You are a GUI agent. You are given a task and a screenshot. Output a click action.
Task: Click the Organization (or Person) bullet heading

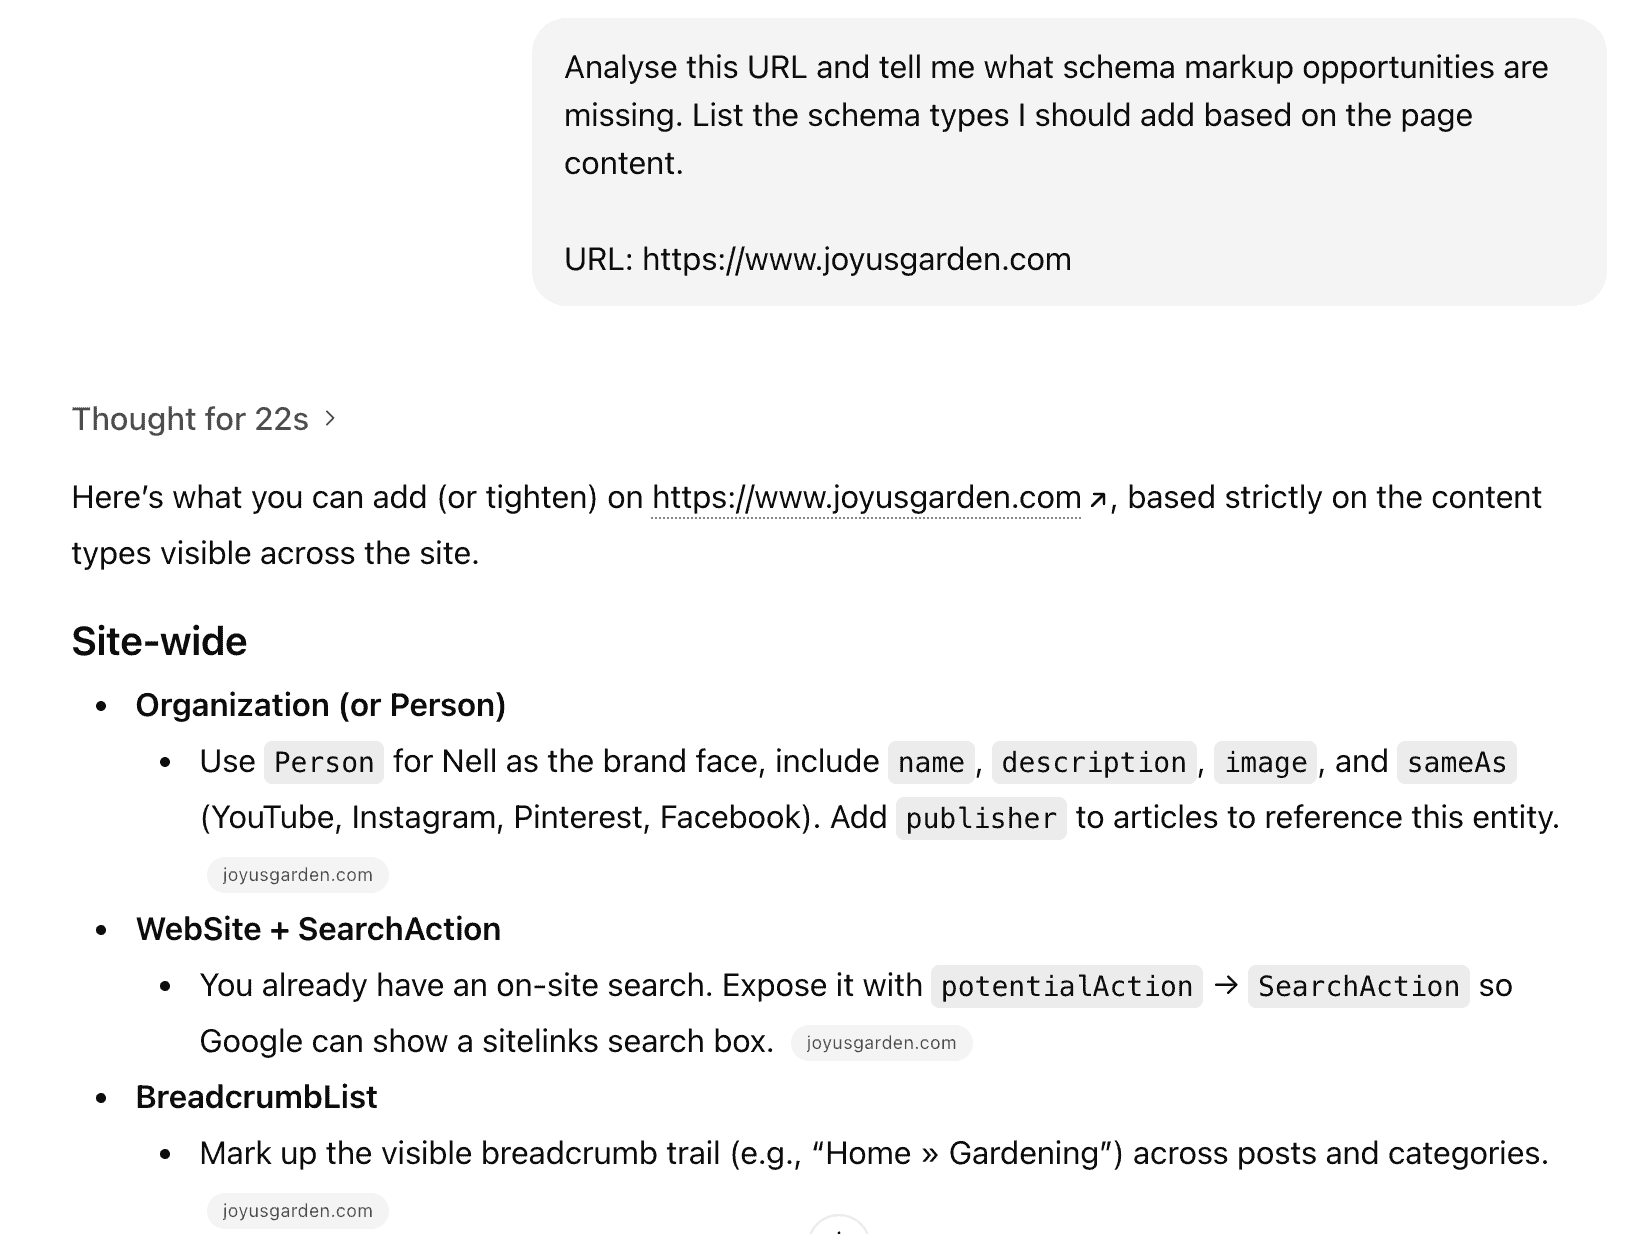click(x=321, y=704)
